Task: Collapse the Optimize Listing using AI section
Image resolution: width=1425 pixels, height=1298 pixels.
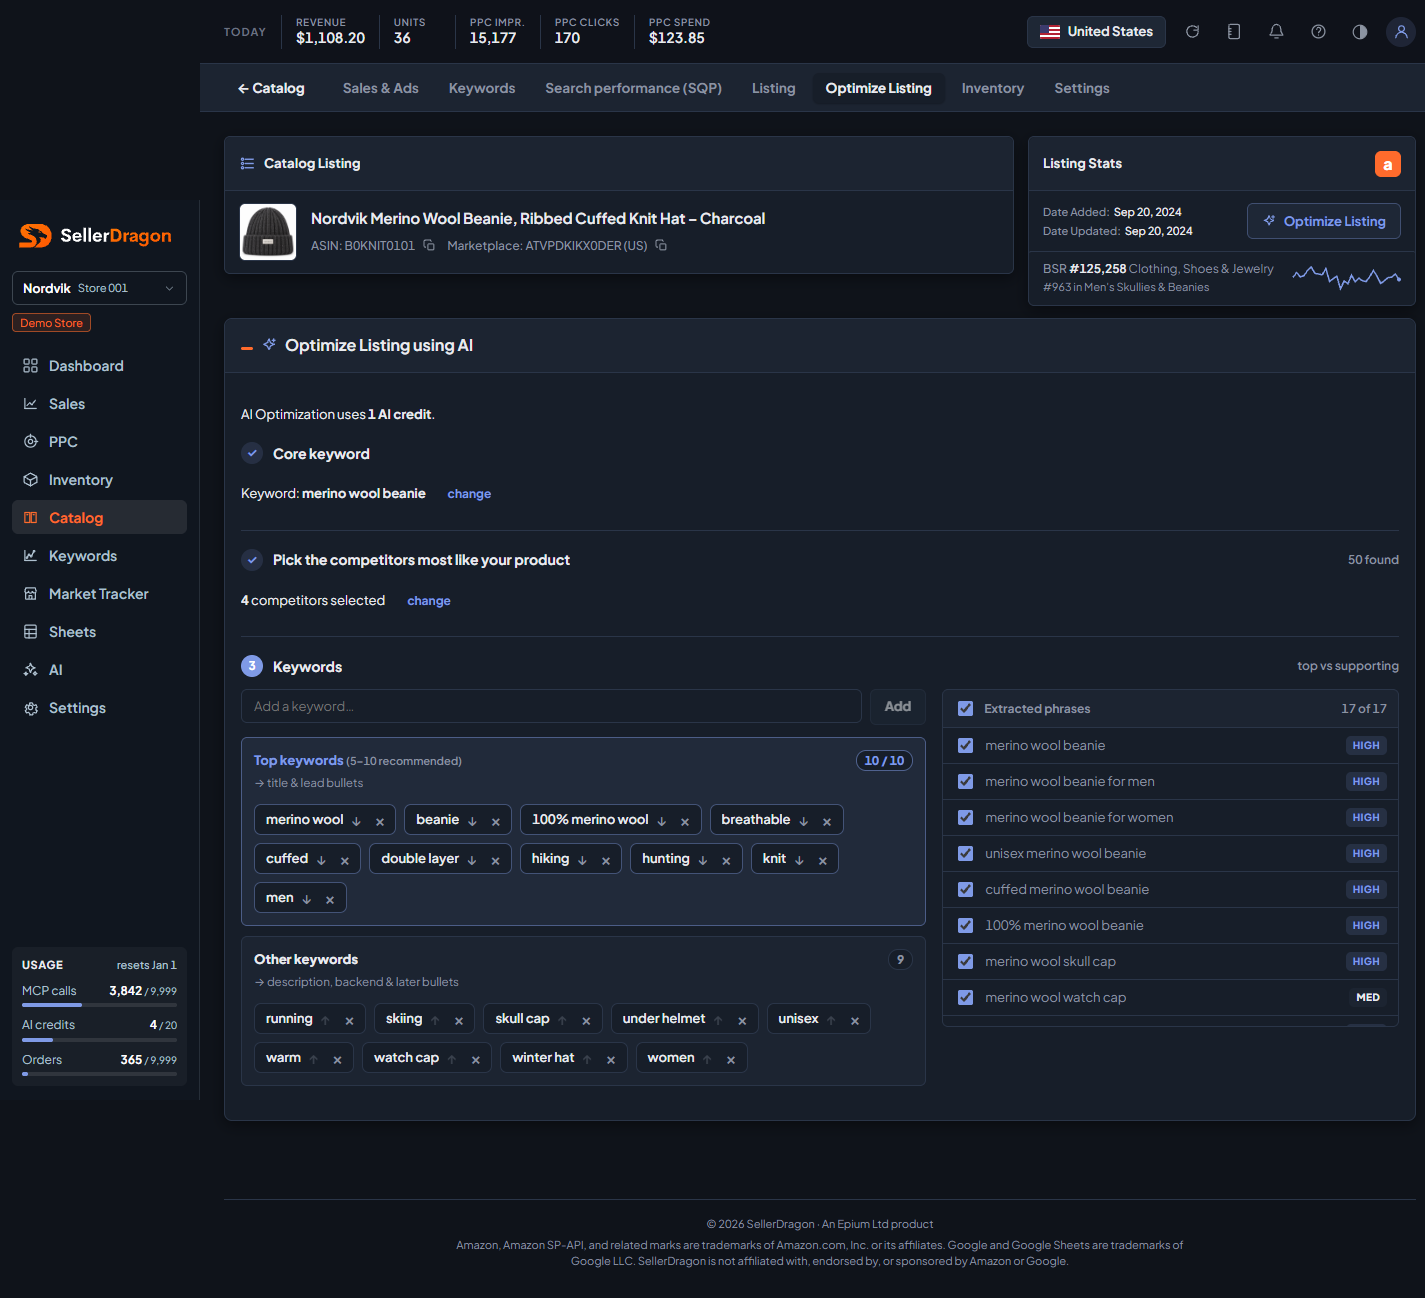Action: (x=247, y=347)
